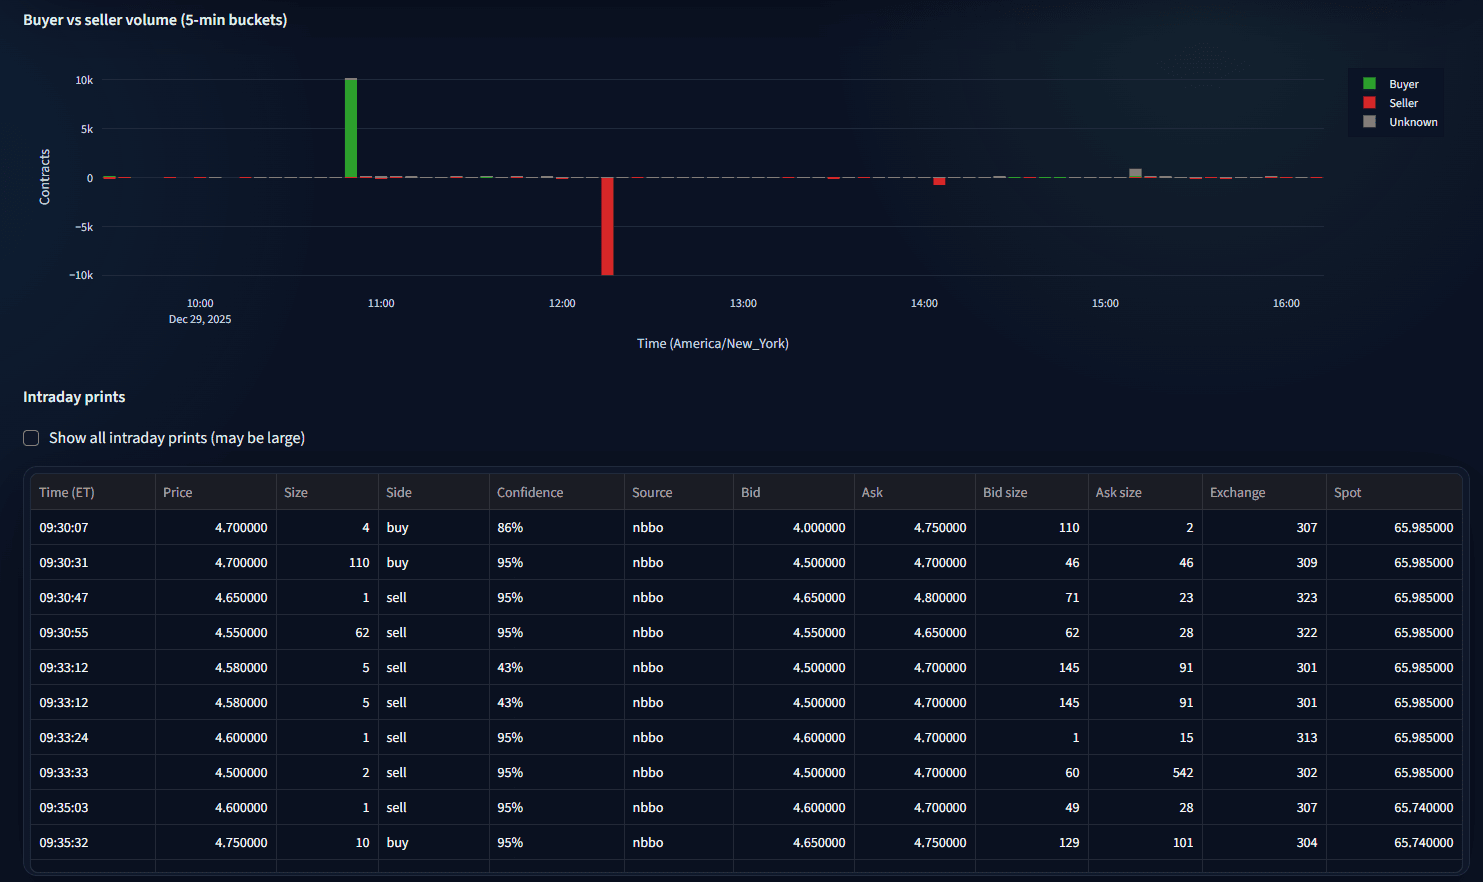The image size is (1483, 882).
Task: Sort table by the Price column
Action: 178,492
